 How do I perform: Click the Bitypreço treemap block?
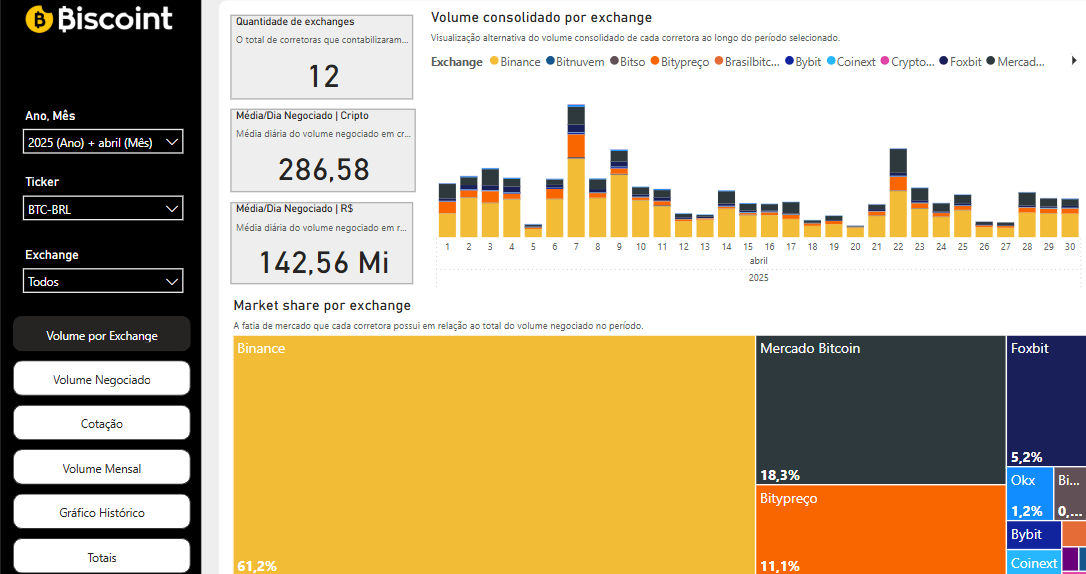[880, 530]
